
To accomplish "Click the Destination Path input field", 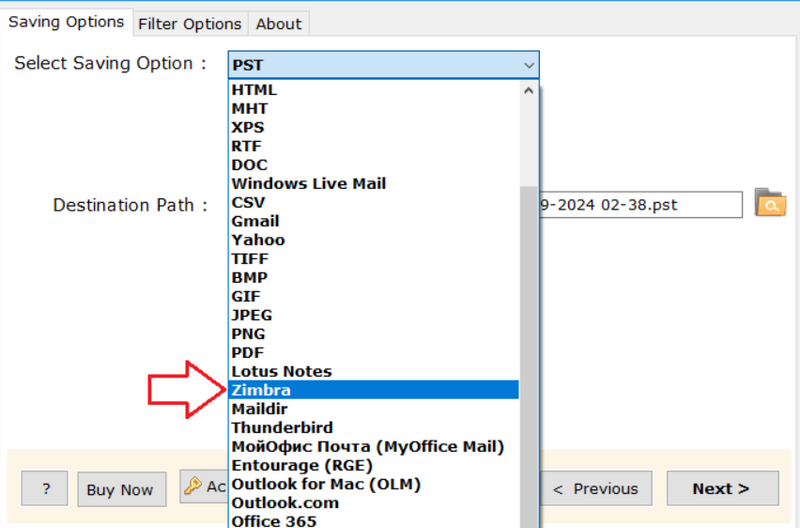I will [x=641, y=205].
